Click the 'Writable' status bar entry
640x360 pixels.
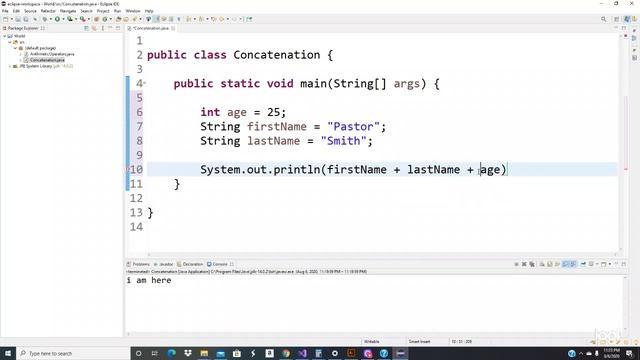(x=371, y=342)
